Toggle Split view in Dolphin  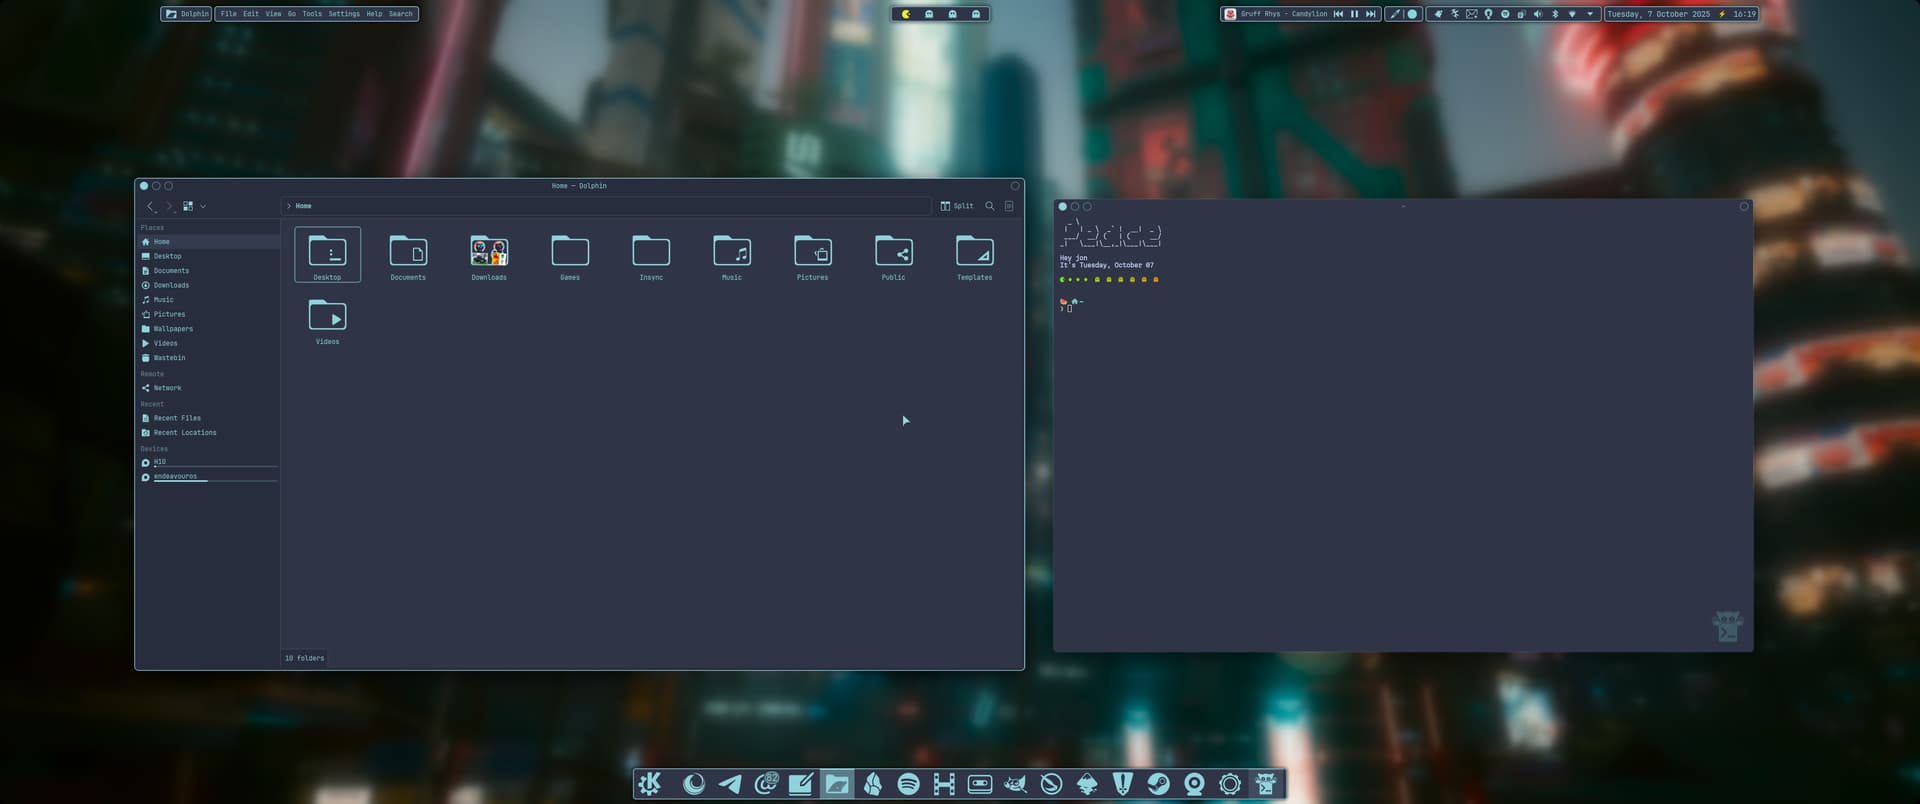956,206
